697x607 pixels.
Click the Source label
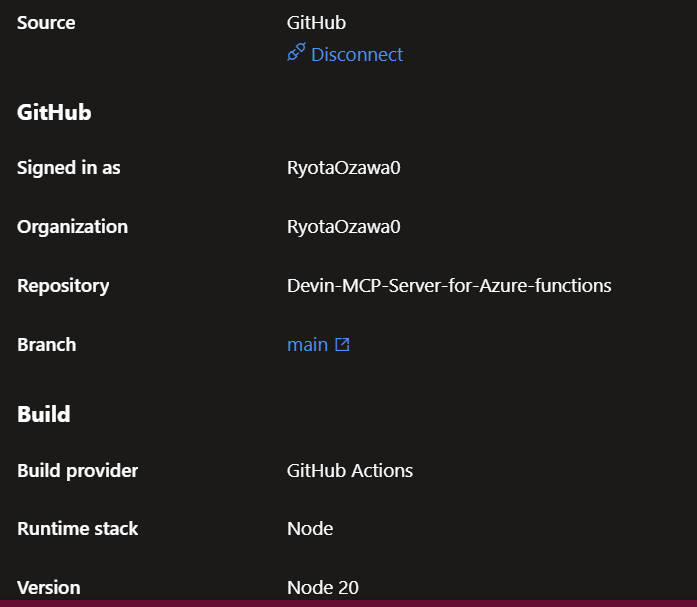46,23
